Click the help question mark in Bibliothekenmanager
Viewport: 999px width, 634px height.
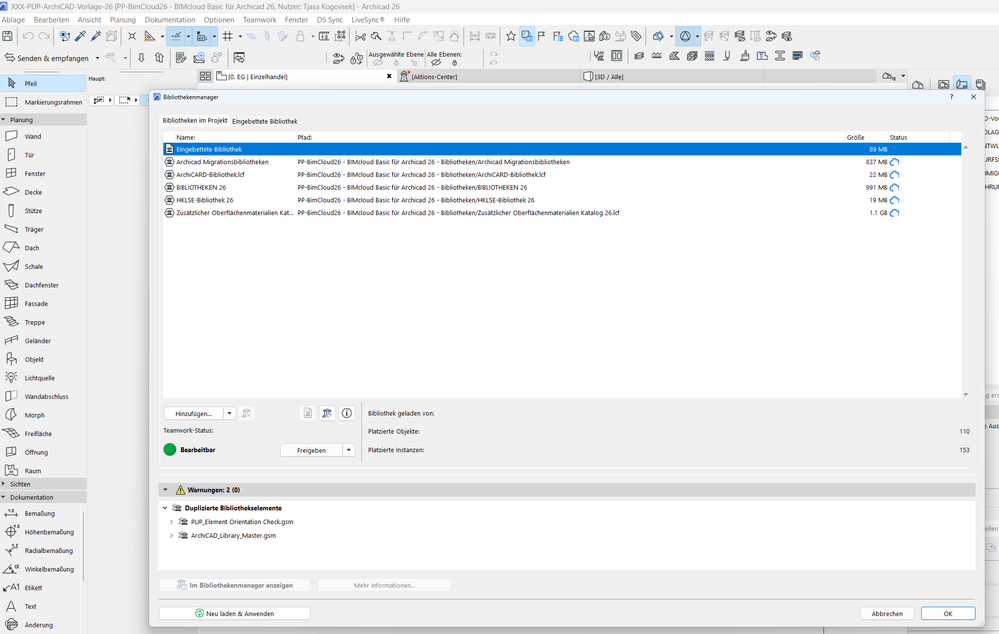(951, 97)
